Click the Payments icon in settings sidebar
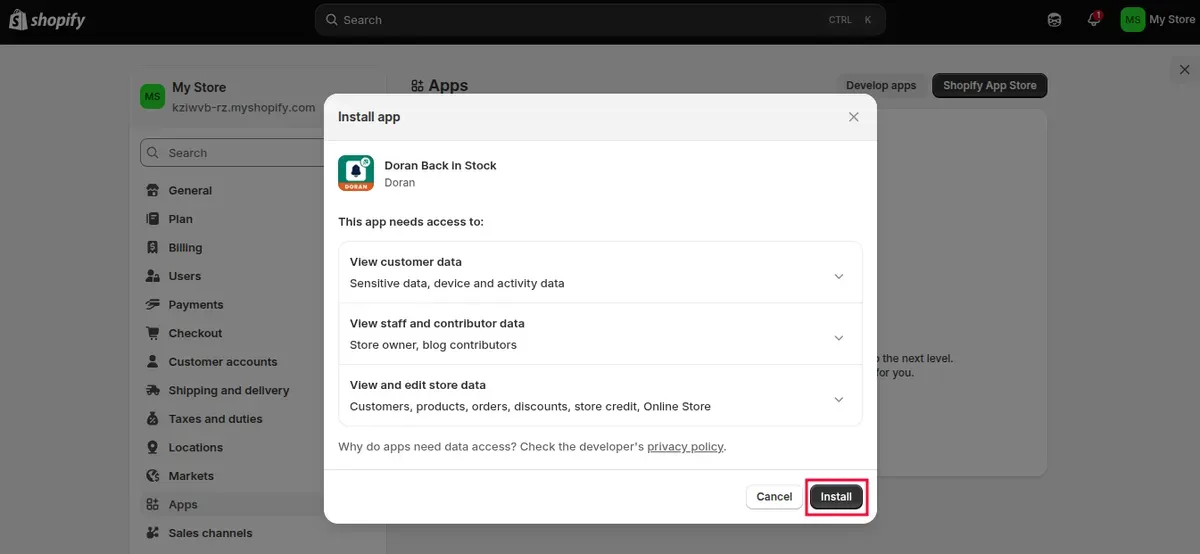This screenshot has width=1200, height=554. click(153, 305)
